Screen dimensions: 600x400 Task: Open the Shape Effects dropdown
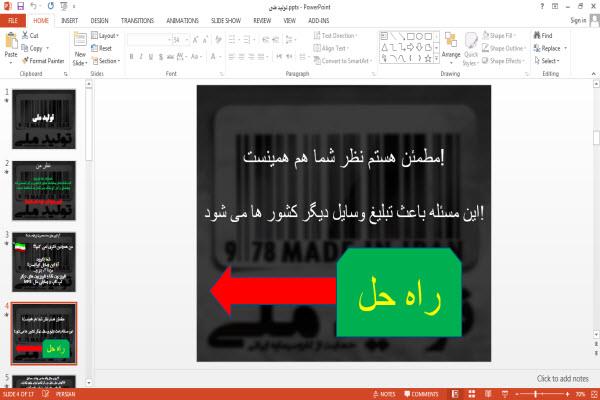(503, 61)
